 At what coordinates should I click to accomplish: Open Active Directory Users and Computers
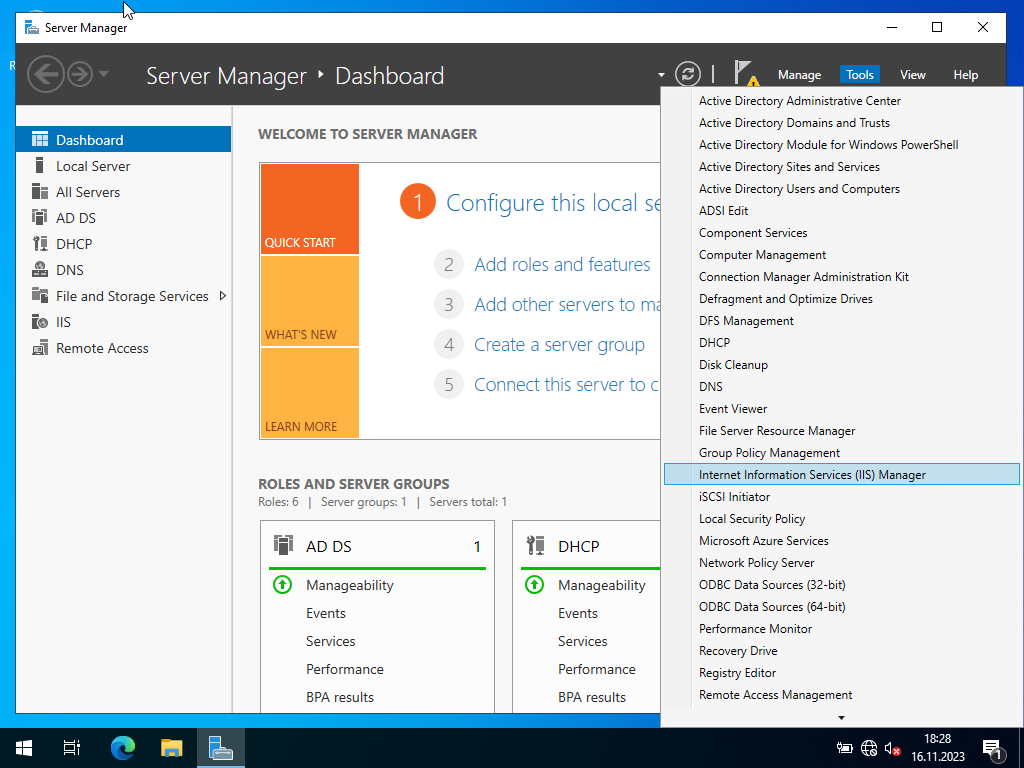(841, 189)
